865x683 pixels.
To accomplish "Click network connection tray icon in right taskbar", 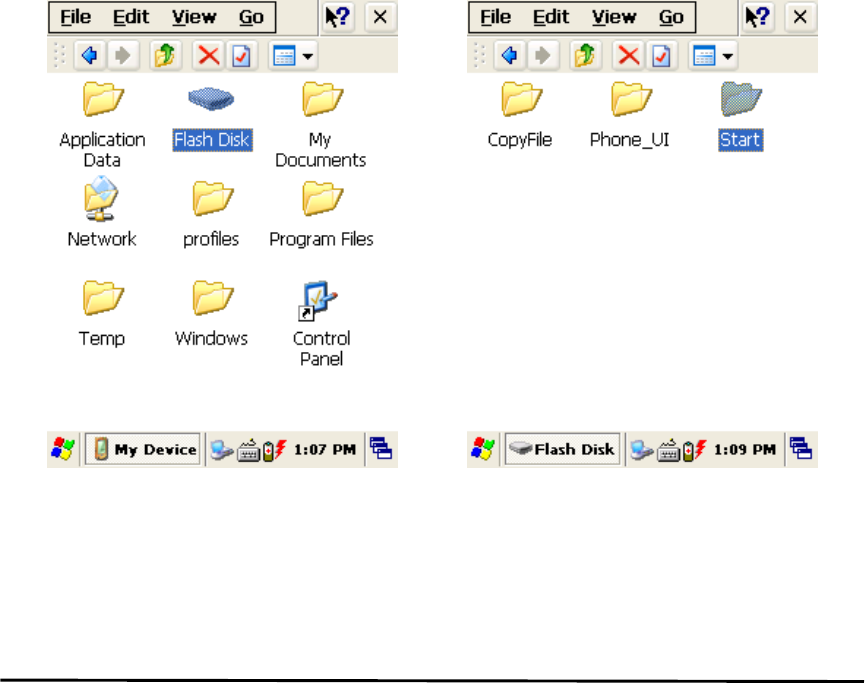I will (642, 450).
